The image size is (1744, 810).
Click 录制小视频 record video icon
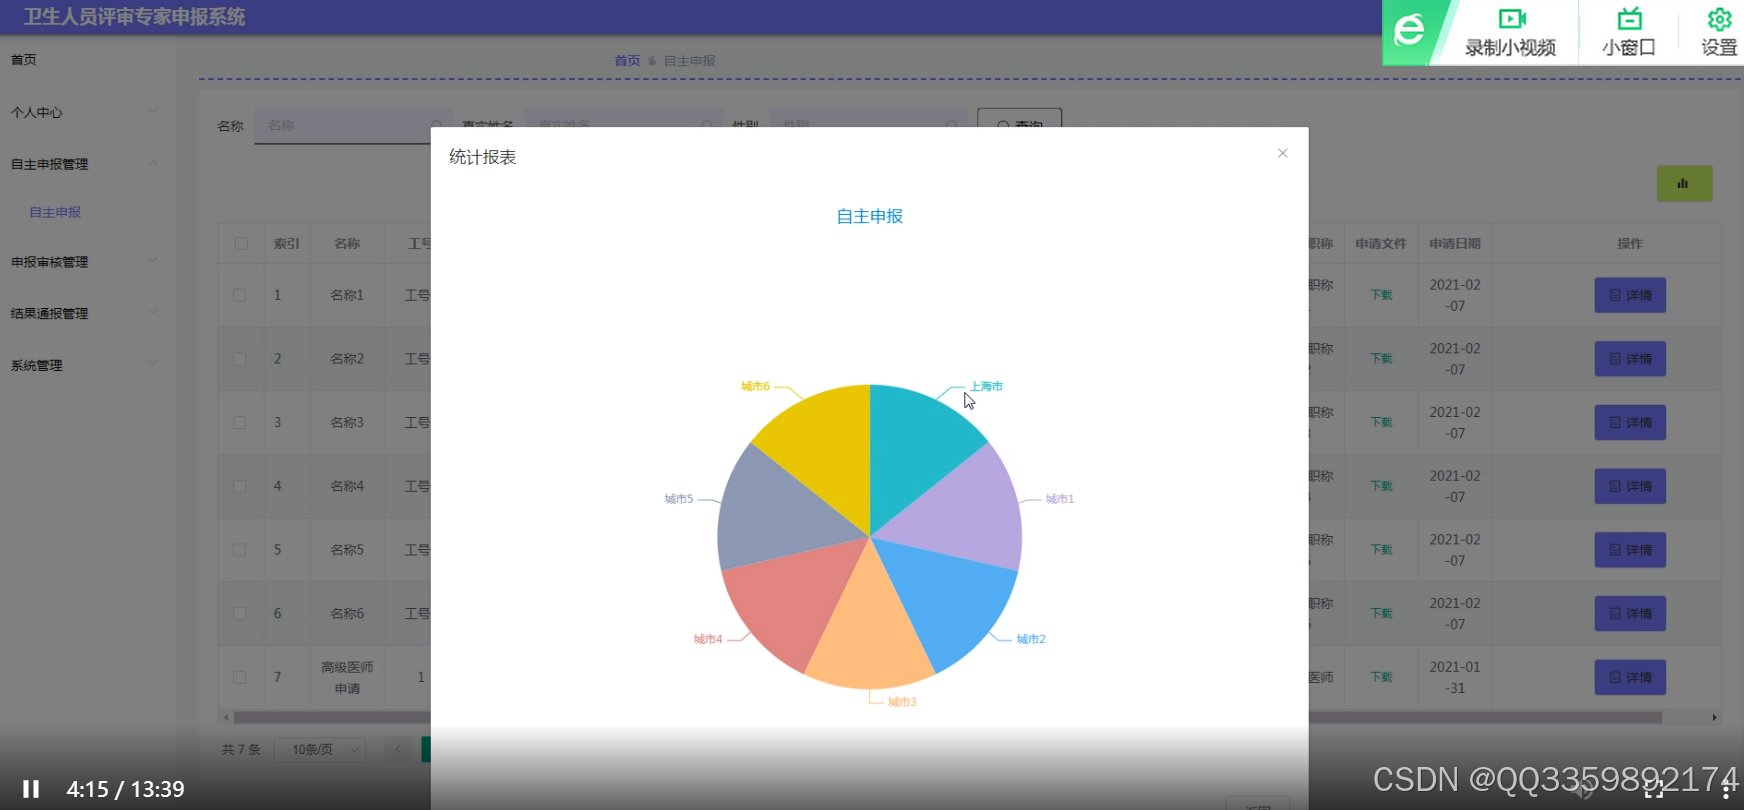1510,32
